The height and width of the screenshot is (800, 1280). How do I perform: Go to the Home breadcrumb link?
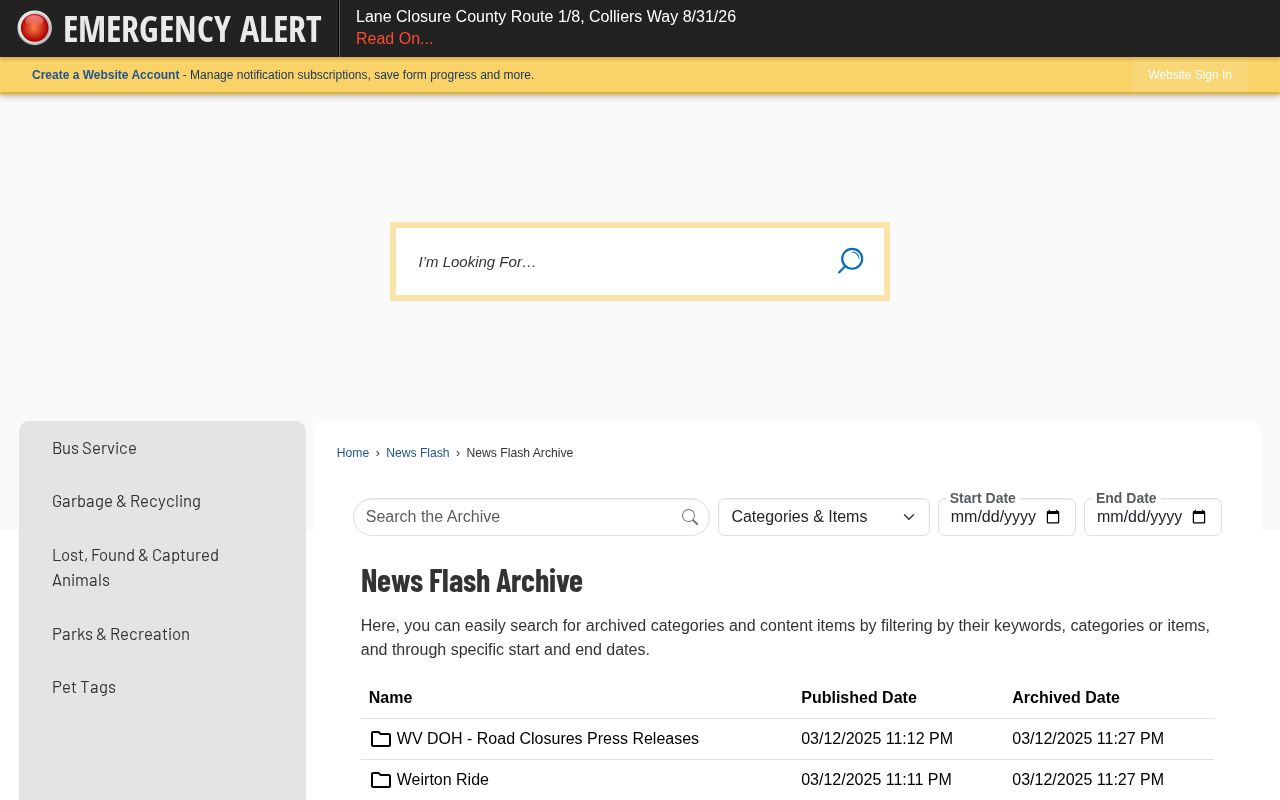click(353, 453)
